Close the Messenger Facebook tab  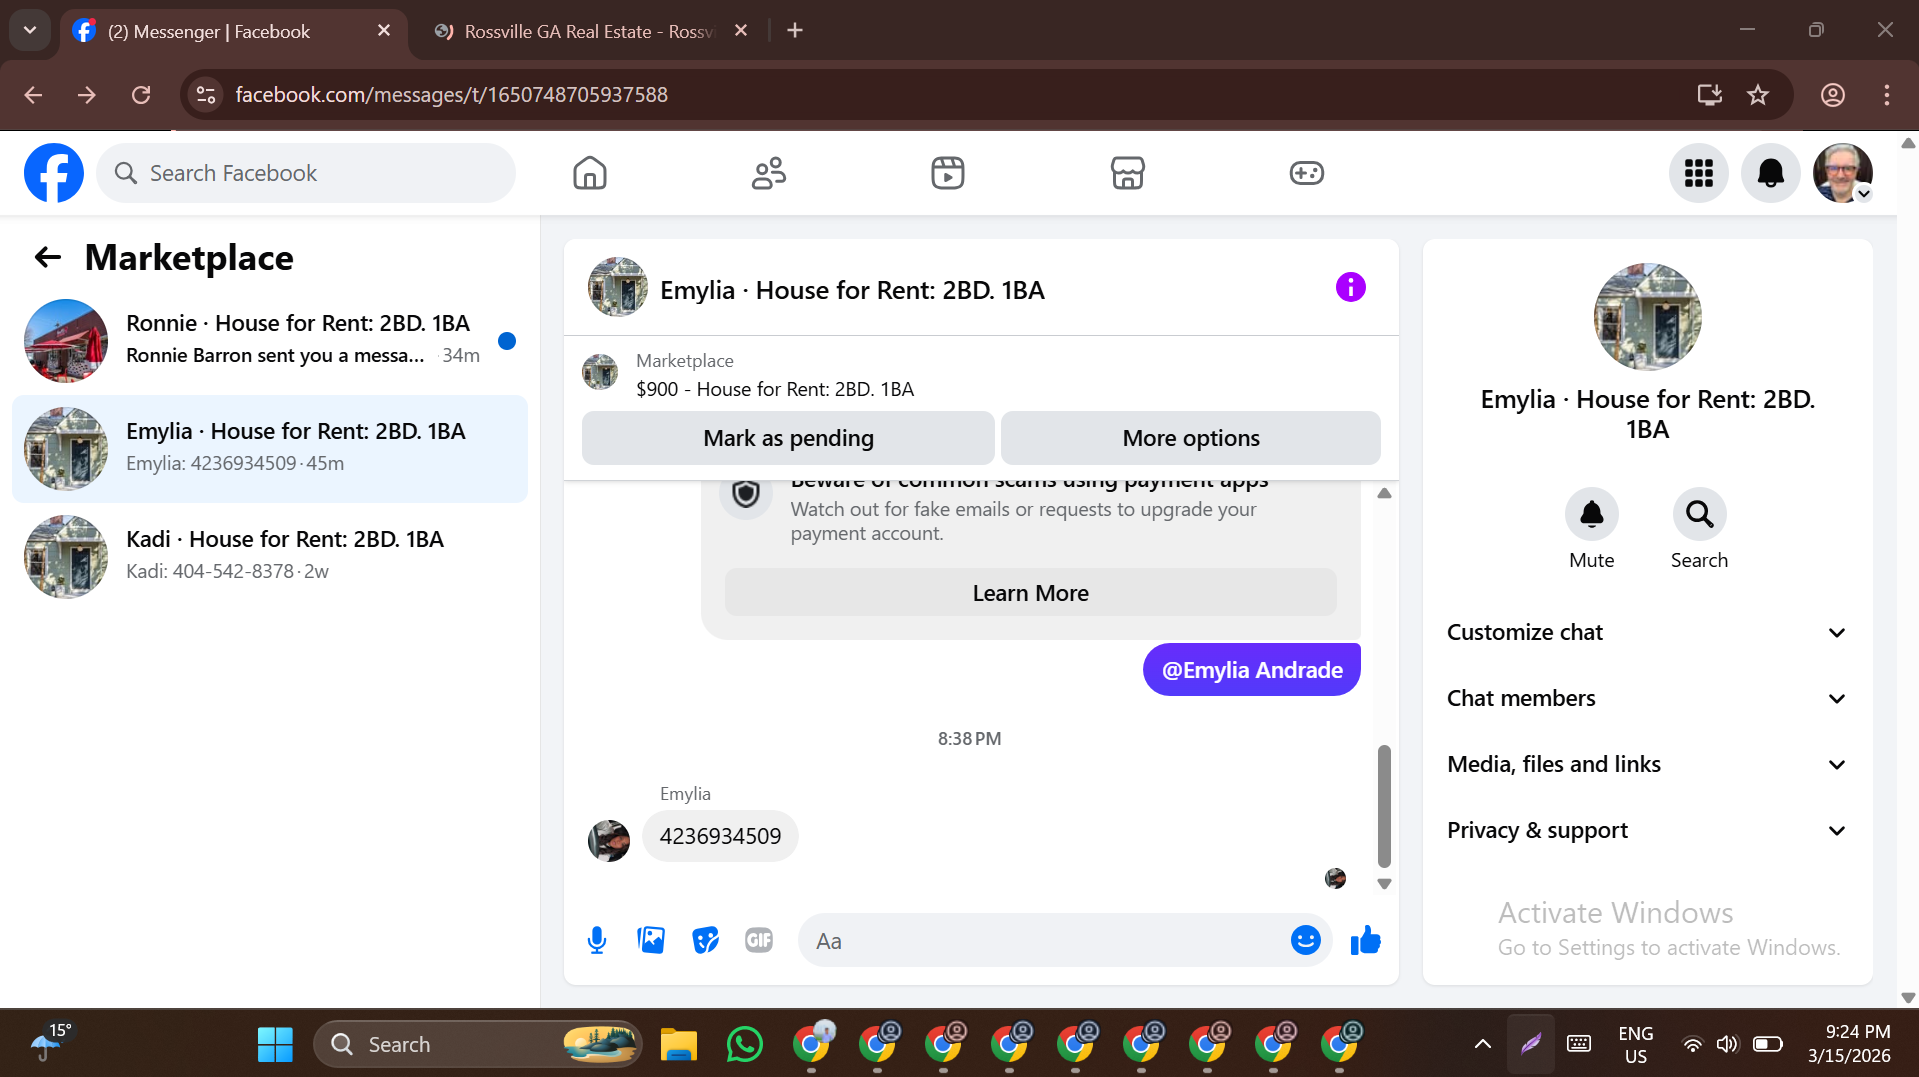[x=384, y=31]
